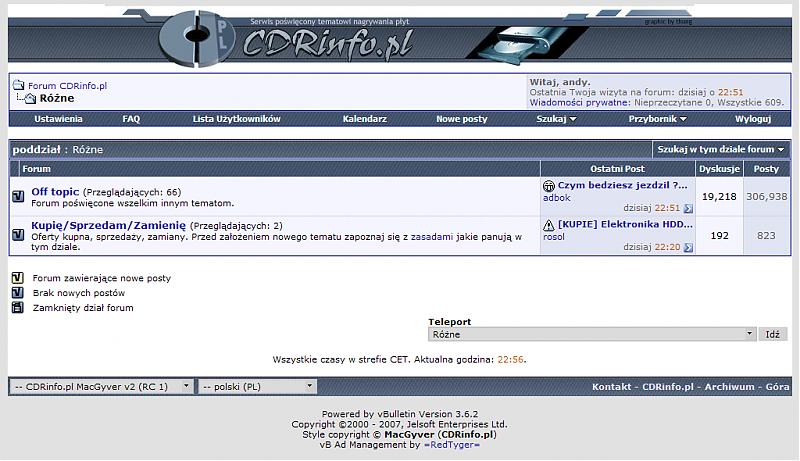Click the CDRinfo.pl logo banner
This screenshot has width=800, height=461.
click(399, 37)
